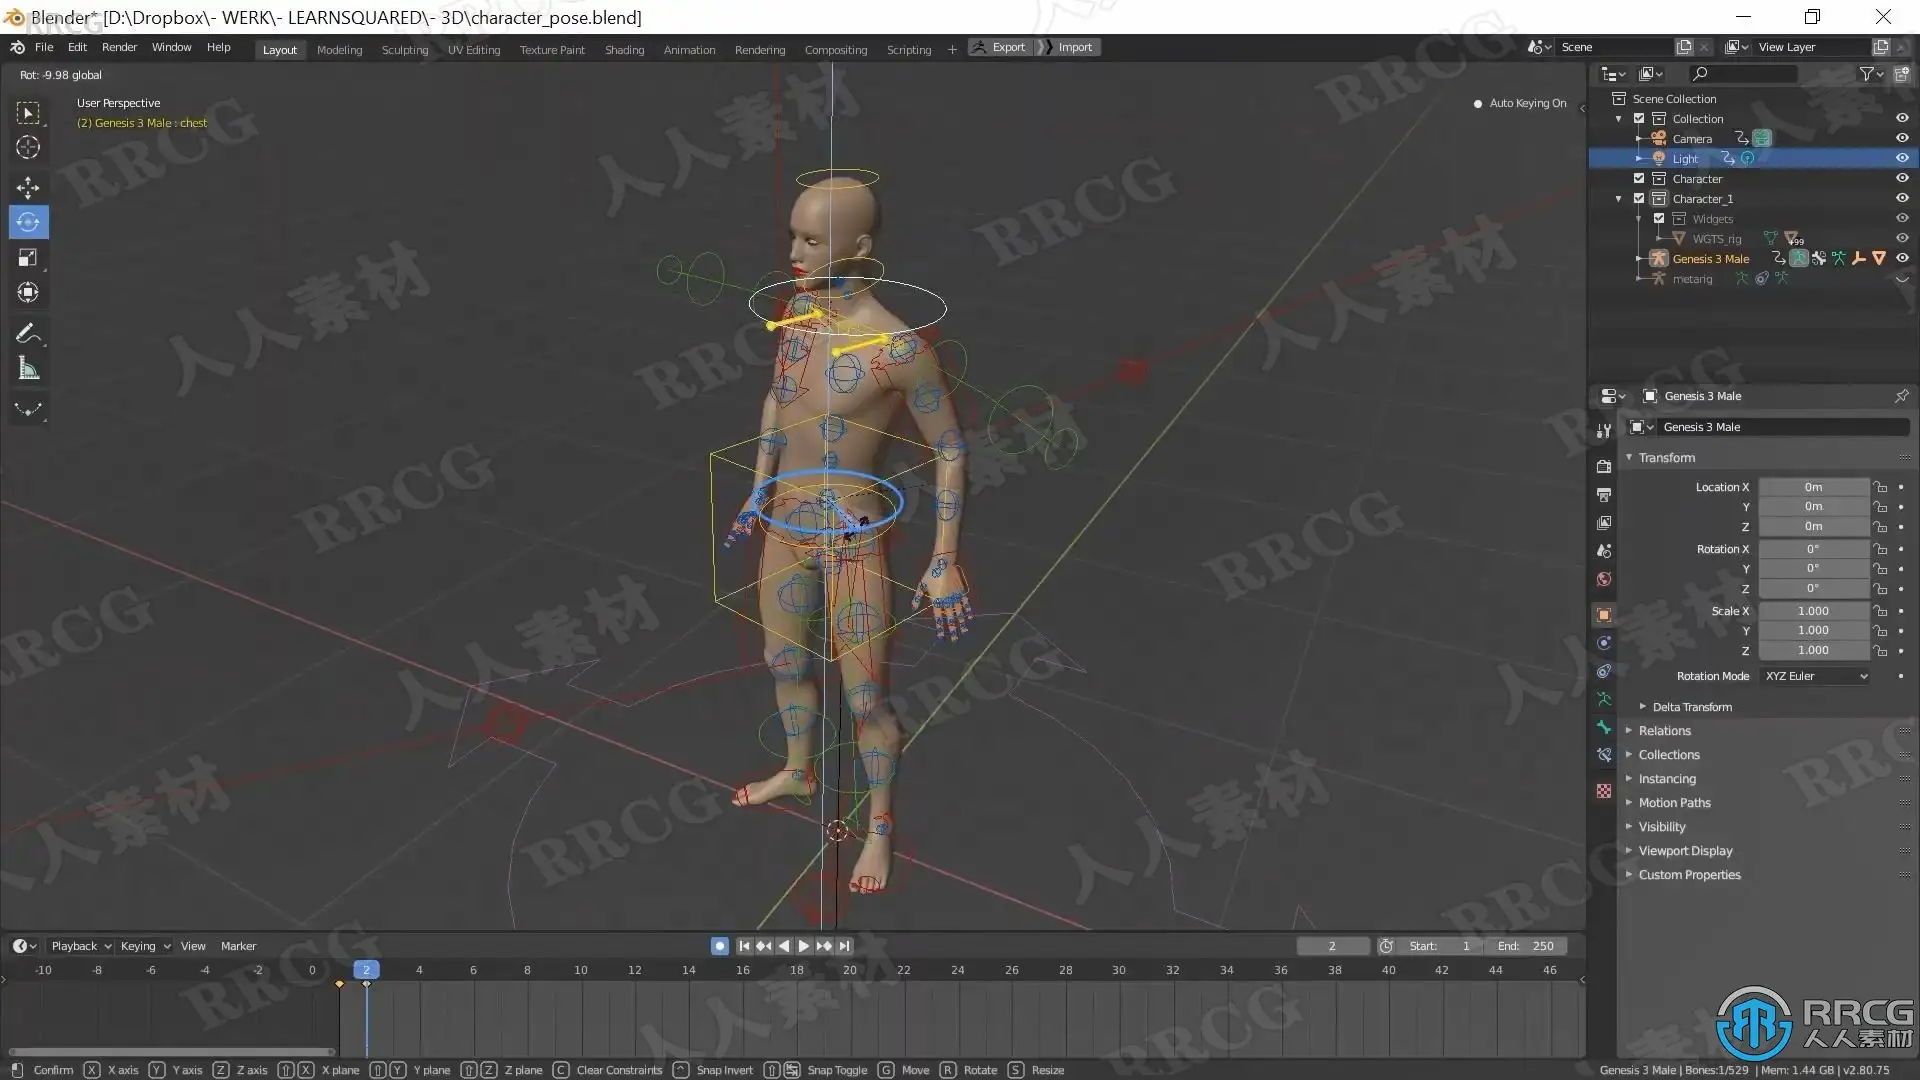Select the Move tool in toolbar
Viewport: 1920px width, 1080px height.
point(28,187)
